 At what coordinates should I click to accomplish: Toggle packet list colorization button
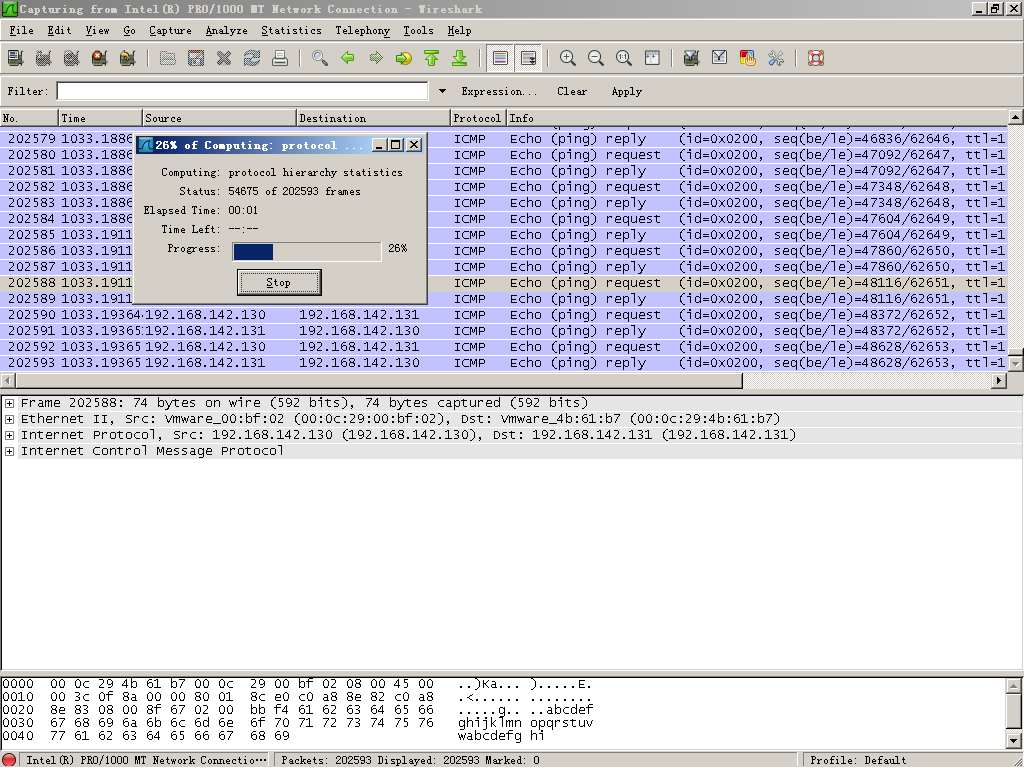[500, 58]
